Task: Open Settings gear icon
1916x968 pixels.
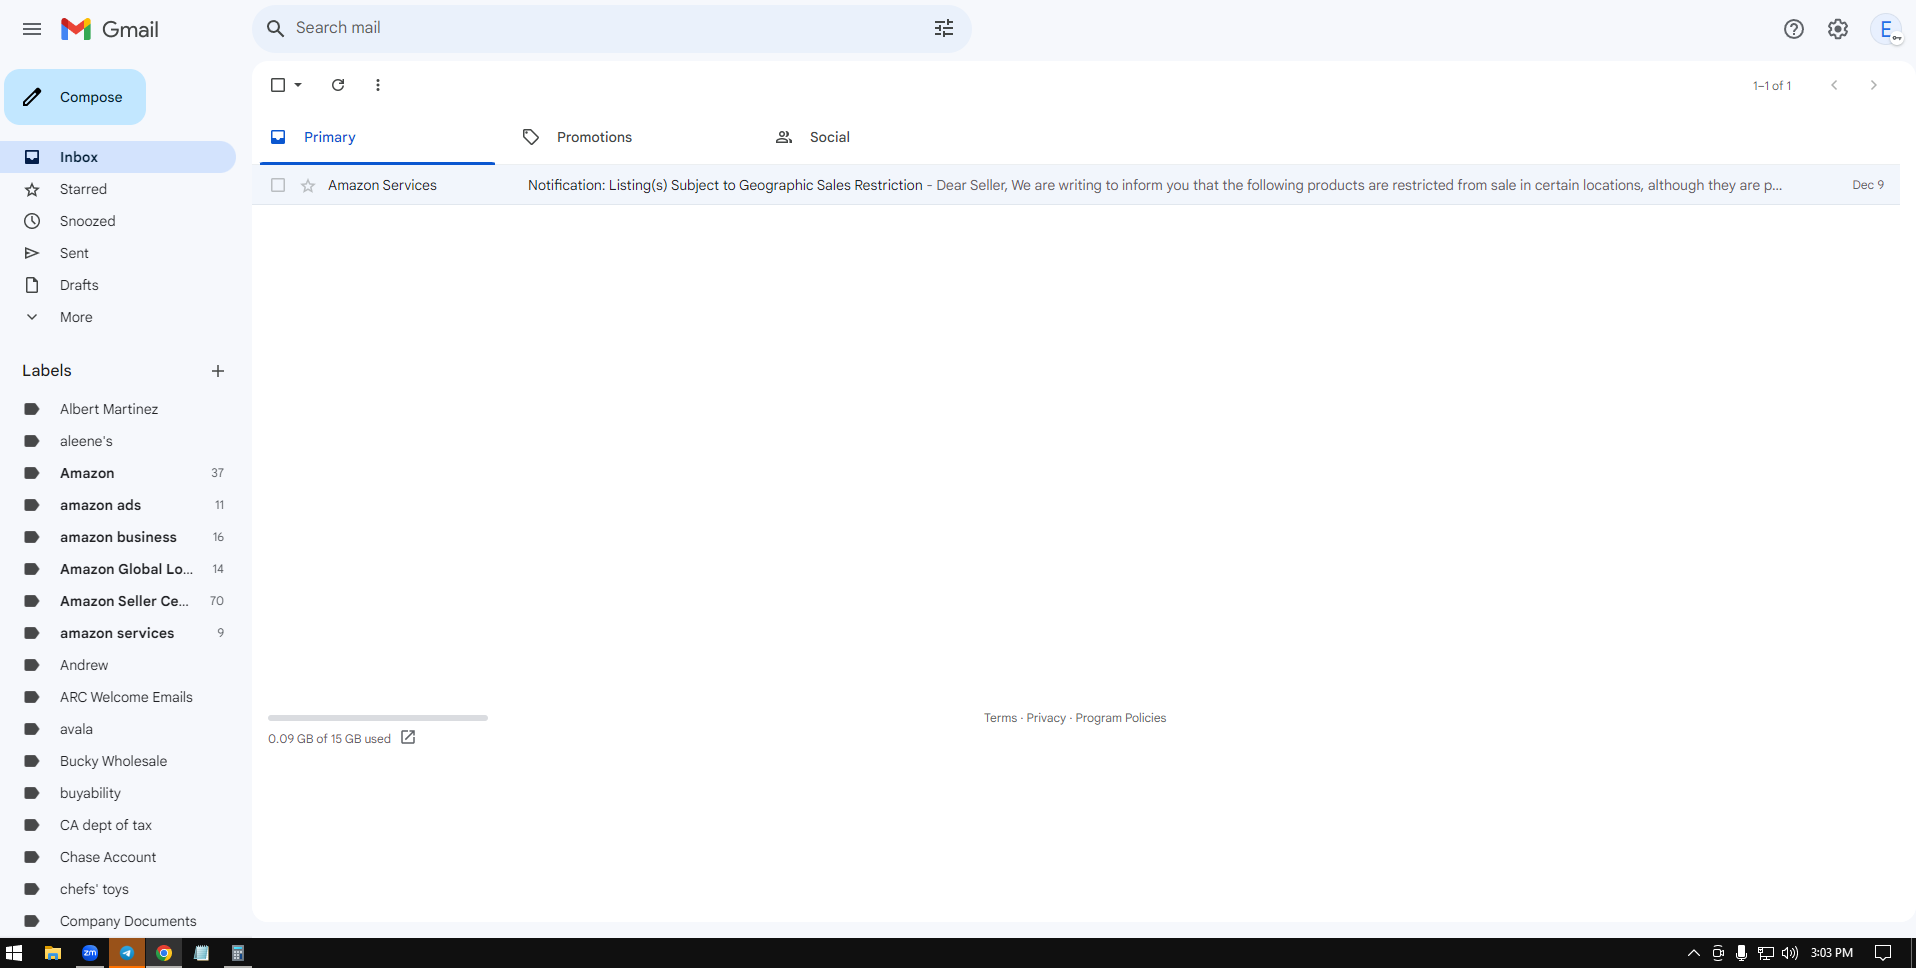Action: 1838,29
